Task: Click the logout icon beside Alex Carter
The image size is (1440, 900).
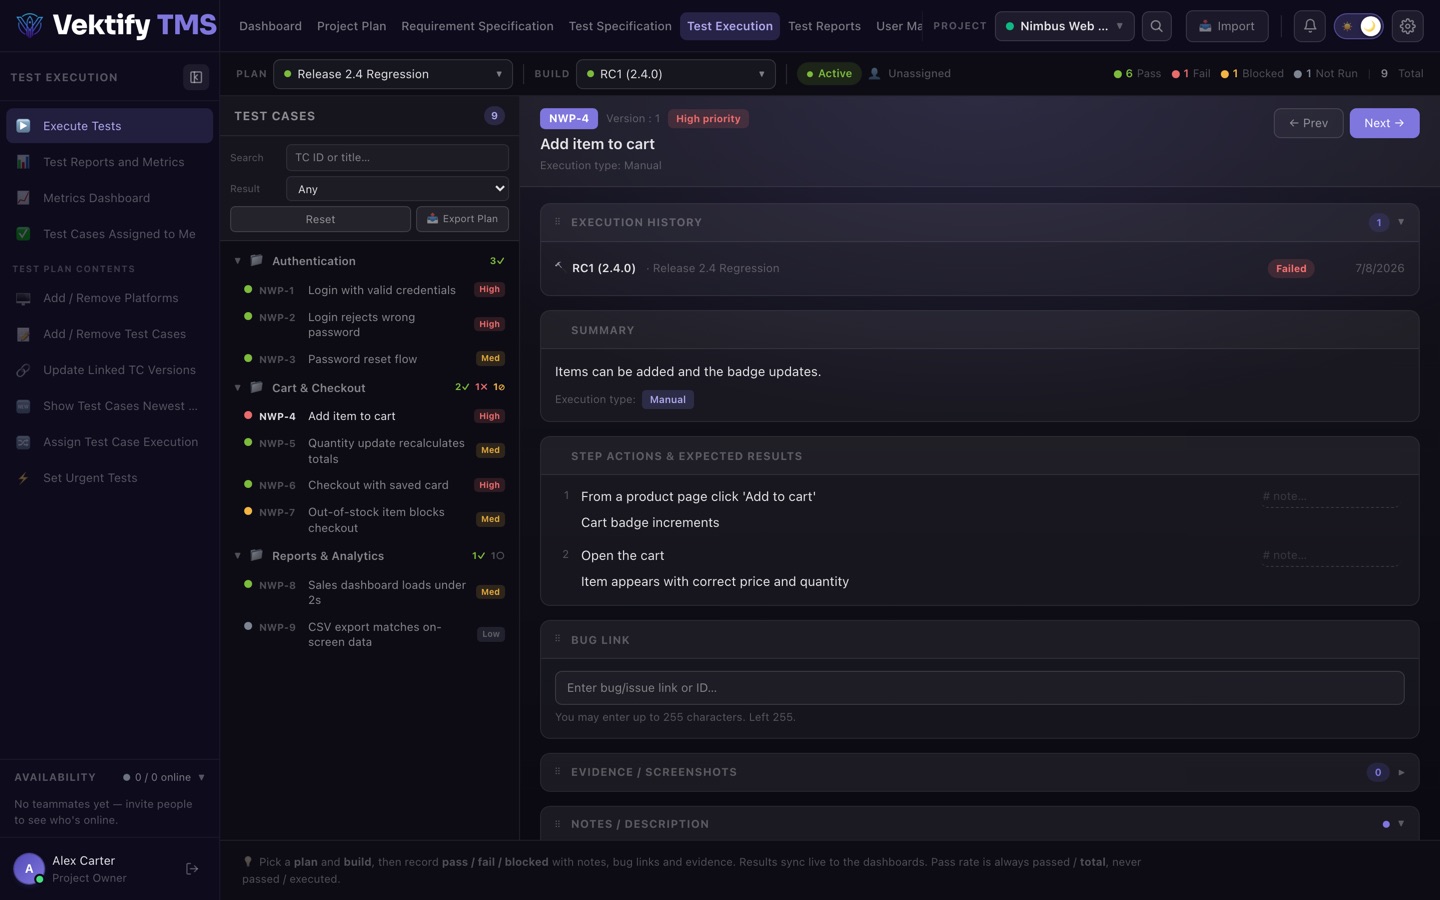Action: point(192,869)
